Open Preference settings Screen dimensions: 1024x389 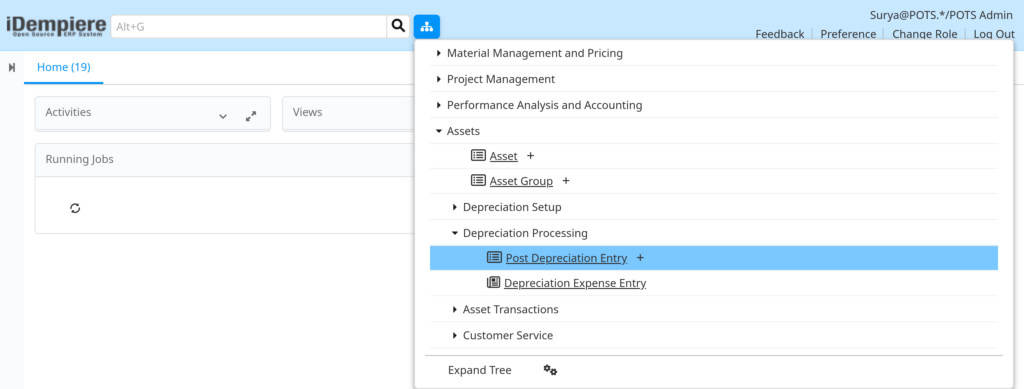point(848,34)
